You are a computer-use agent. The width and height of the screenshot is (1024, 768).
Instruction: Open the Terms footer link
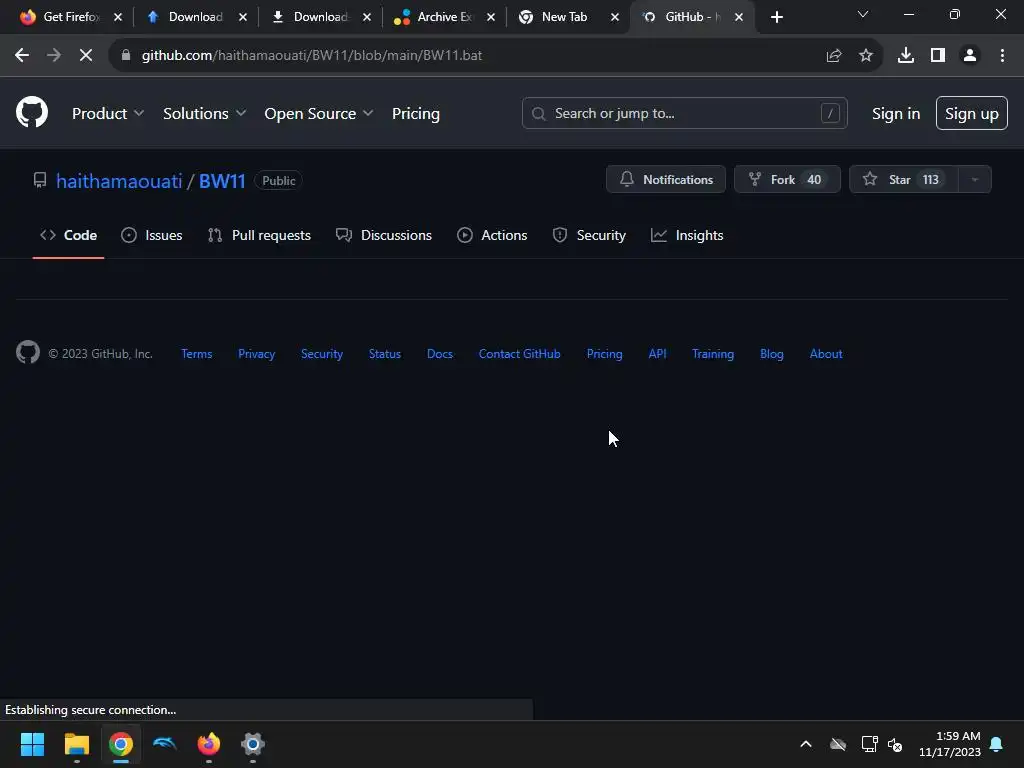coord(197,354)
